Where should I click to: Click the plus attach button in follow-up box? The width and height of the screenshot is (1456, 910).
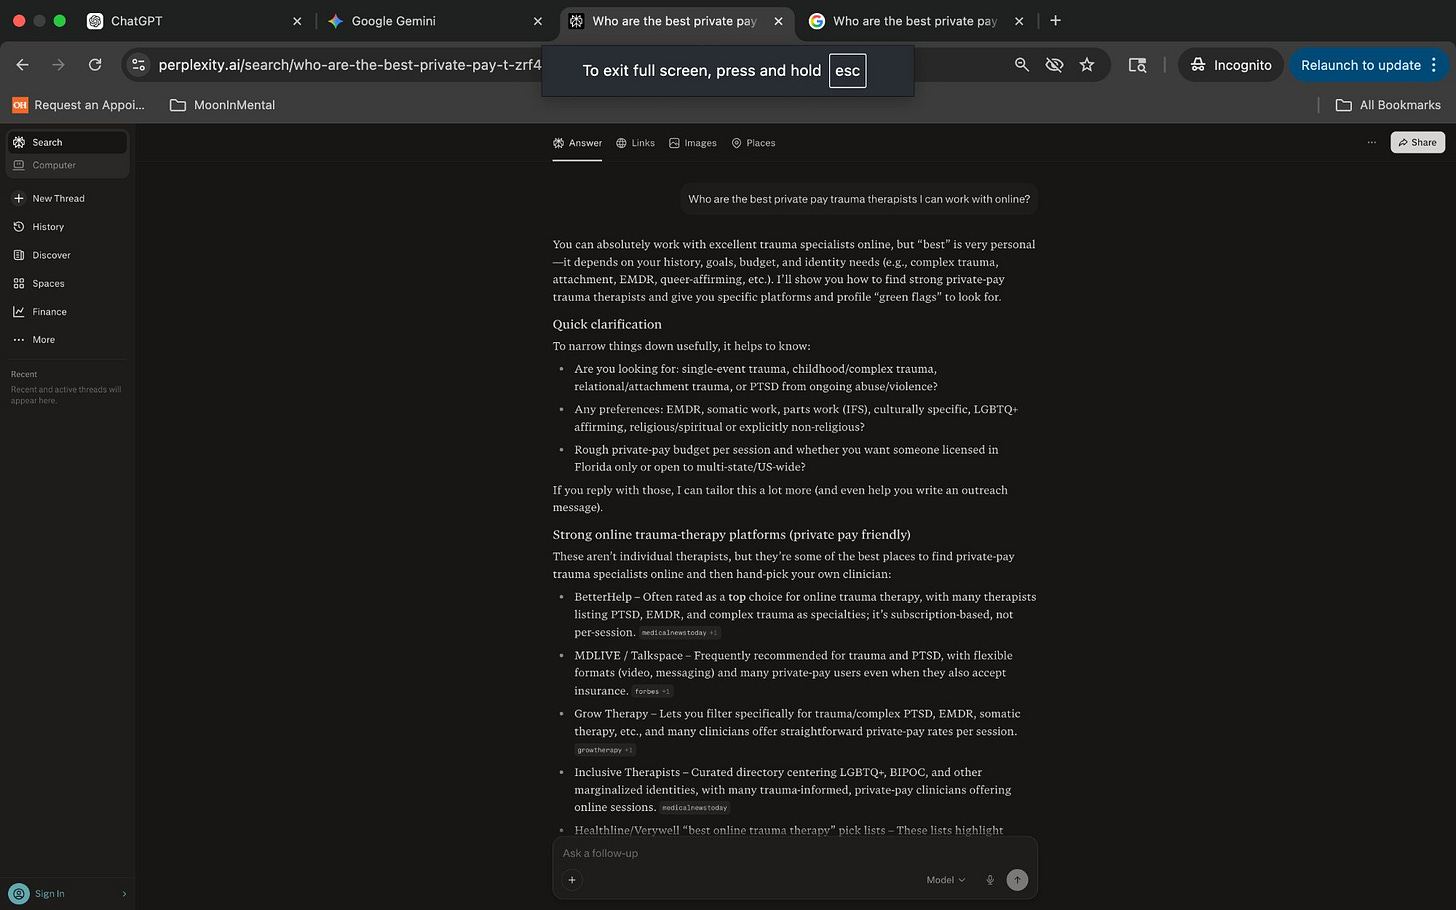[572, 880]
